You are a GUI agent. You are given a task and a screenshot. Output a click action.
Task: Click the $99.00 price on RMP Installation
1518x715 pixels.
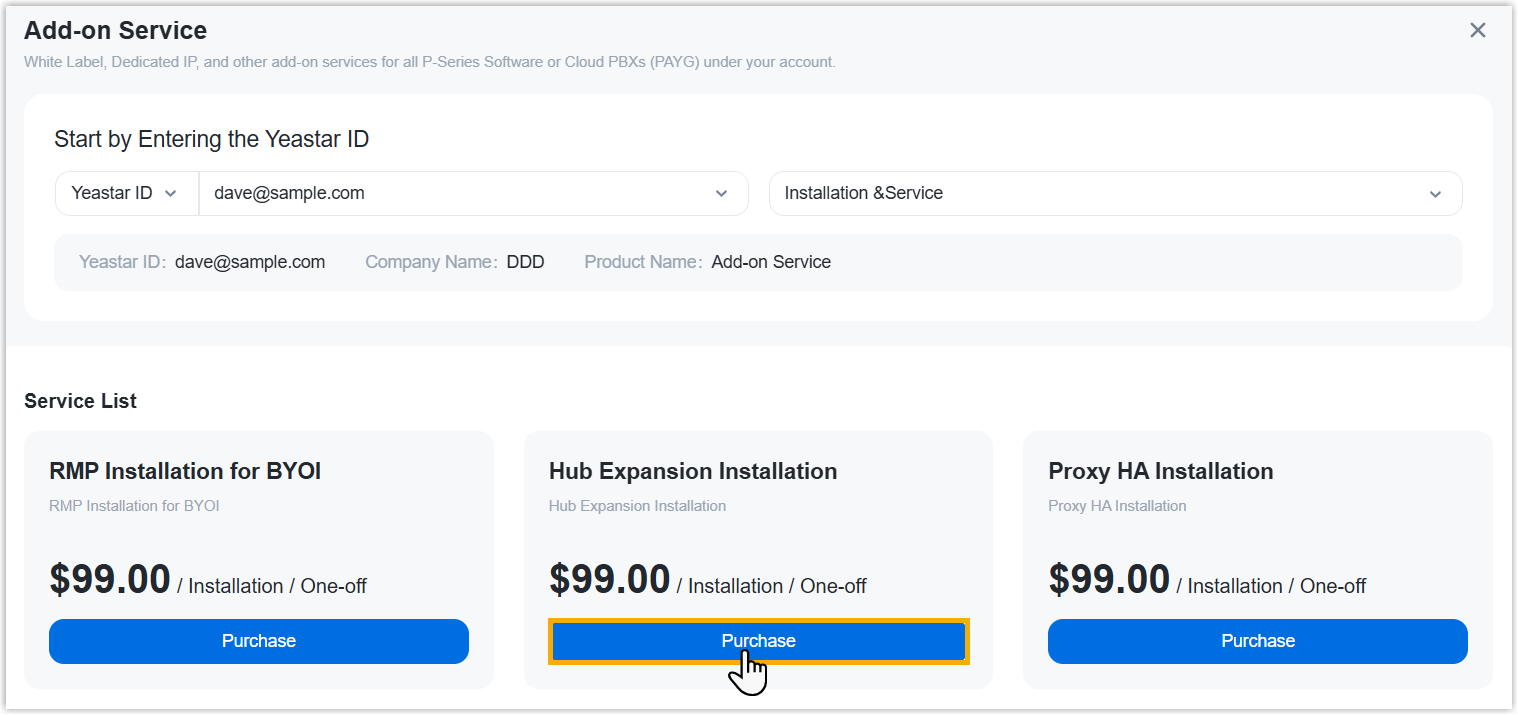coord(110,580)
